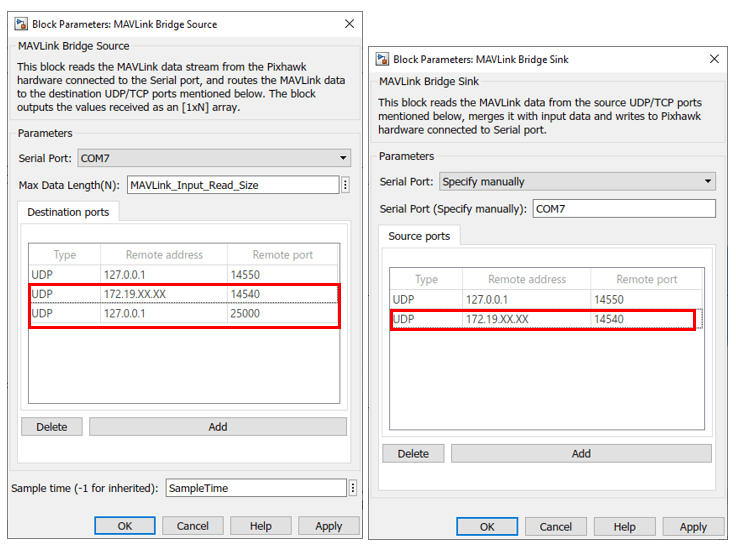Select destination row with port 25000
Image resolution: width=736 pixels, height=550 pixels.
184,313
